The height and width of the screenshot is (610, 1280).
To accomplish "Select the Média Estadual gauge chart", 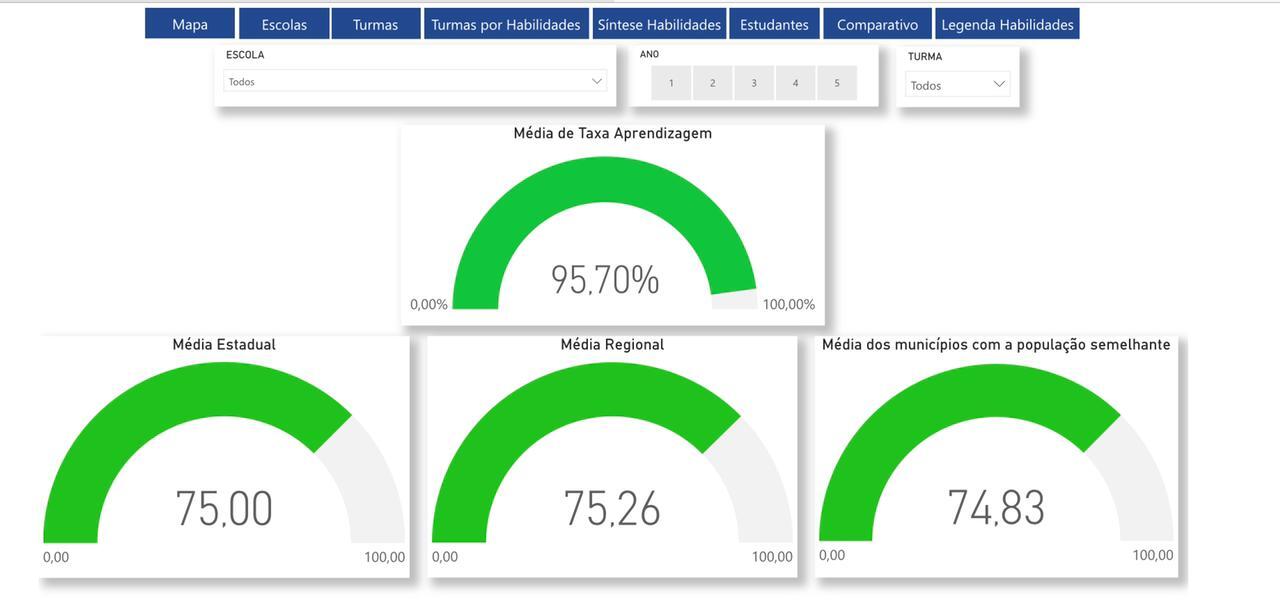I will click(224, 460).
